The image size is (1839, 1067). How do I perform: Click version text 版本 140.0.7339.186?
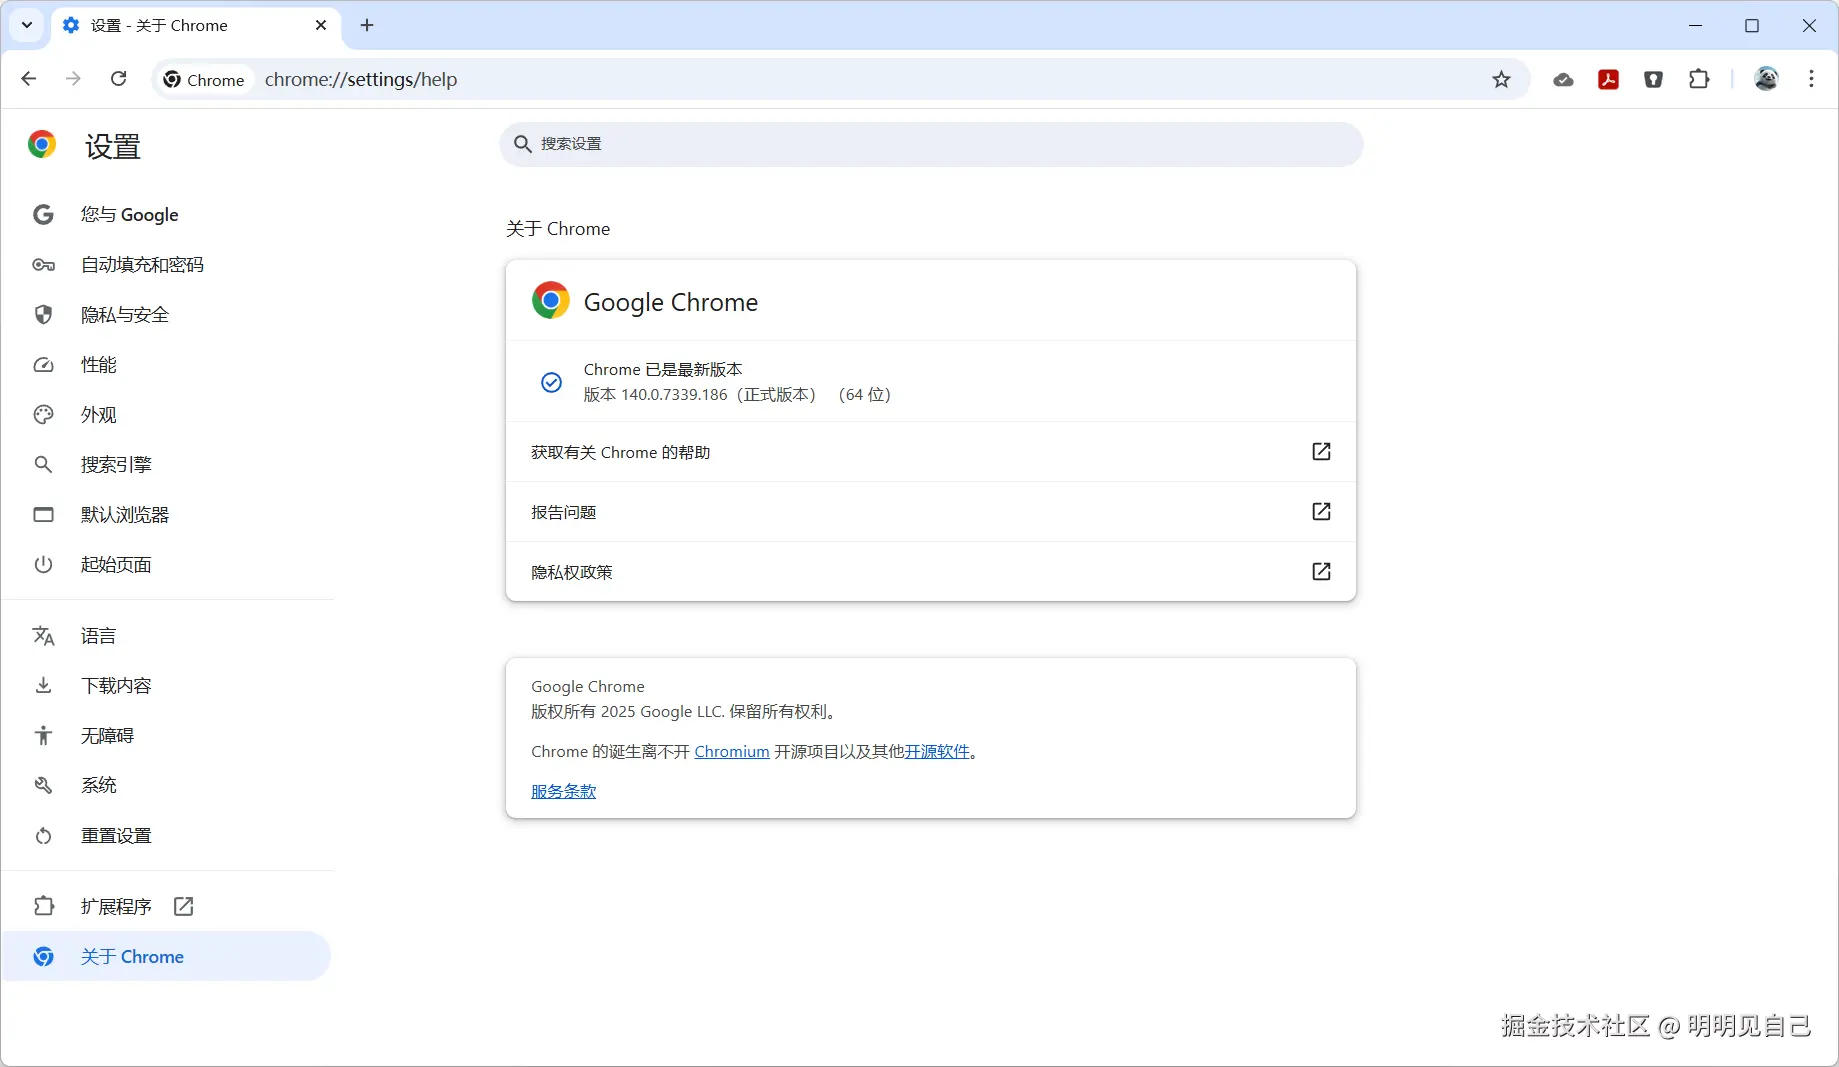pos(656,395)
